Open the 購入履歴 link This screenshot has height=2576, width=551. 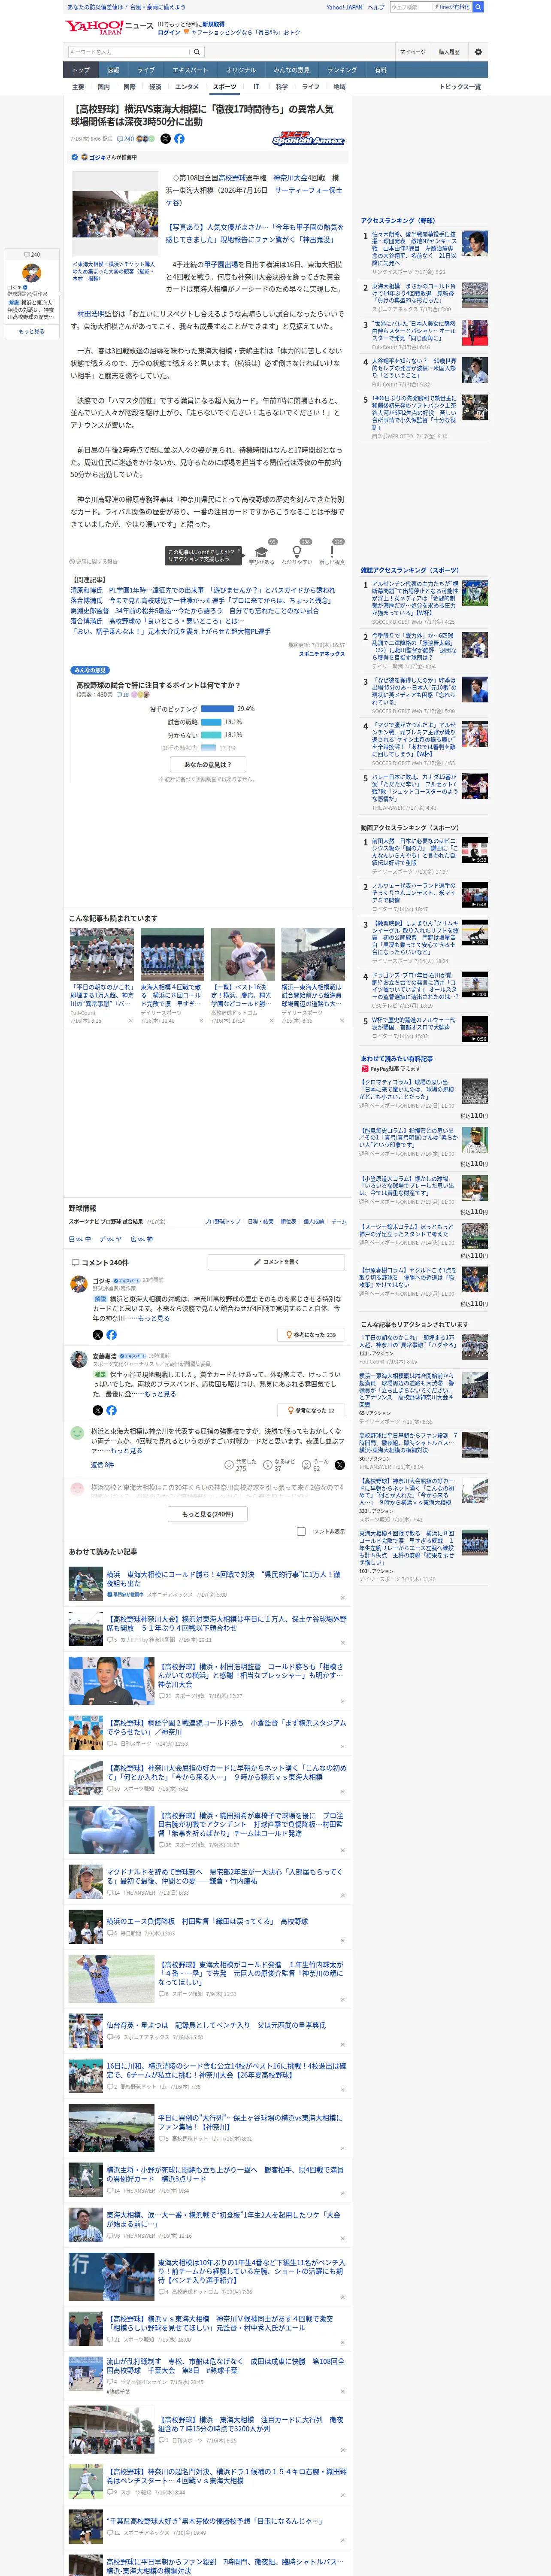(449, 52)
